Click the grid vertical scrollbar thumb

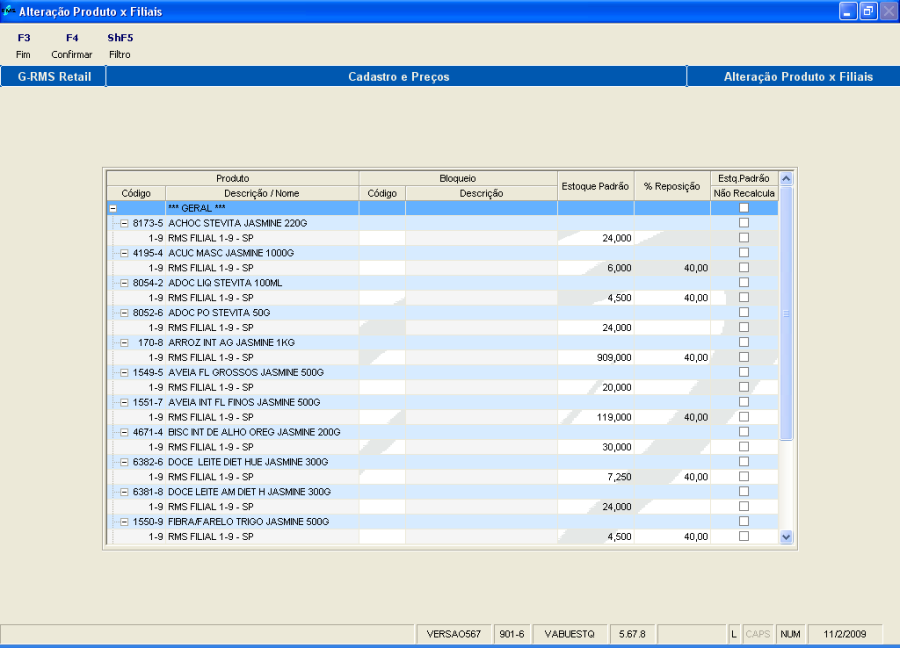[786, 313]
